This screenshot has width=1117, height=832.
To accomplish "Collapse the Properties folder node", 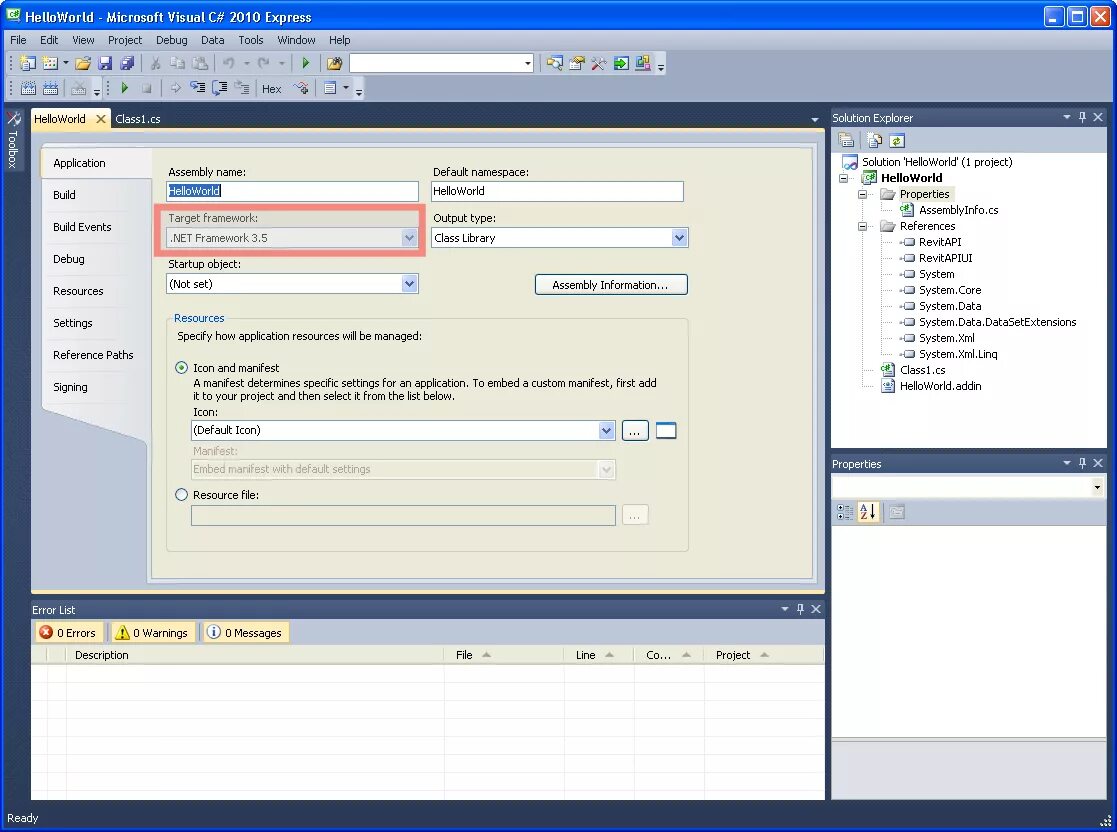I will point(863,194).
